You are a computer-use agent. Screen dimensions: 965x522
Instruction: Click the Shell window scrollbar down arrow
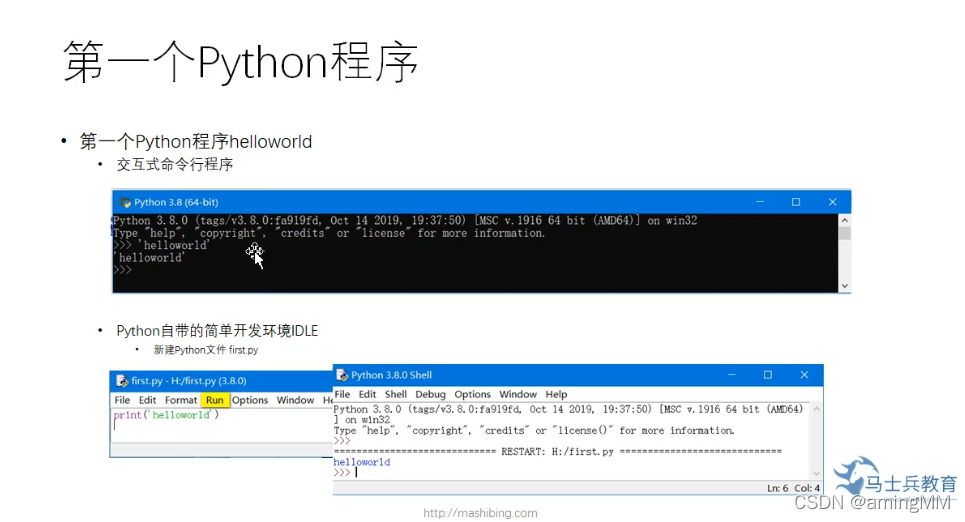tap(817, 473)
